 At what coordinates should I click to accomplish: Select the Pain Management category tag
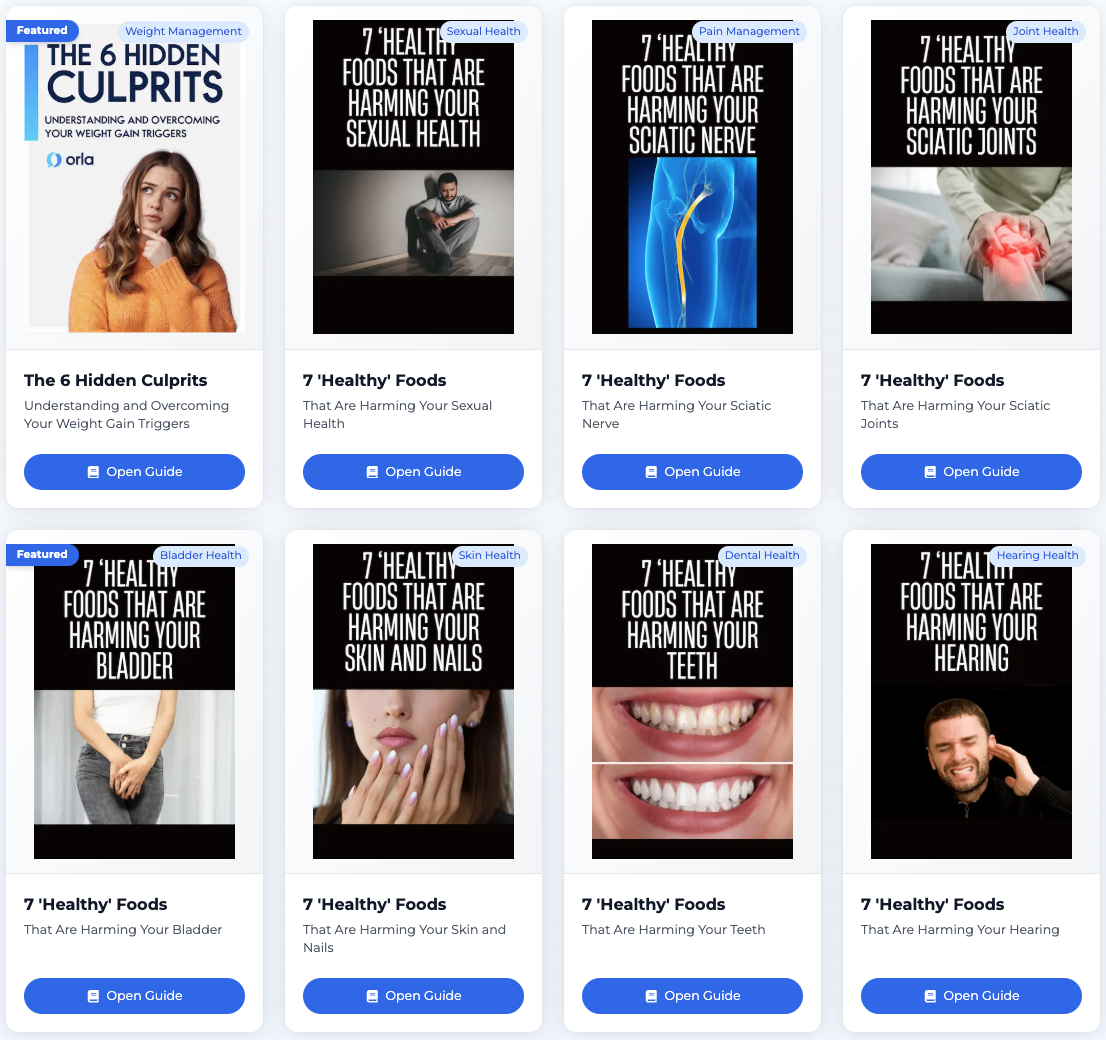tap(749, 31)
